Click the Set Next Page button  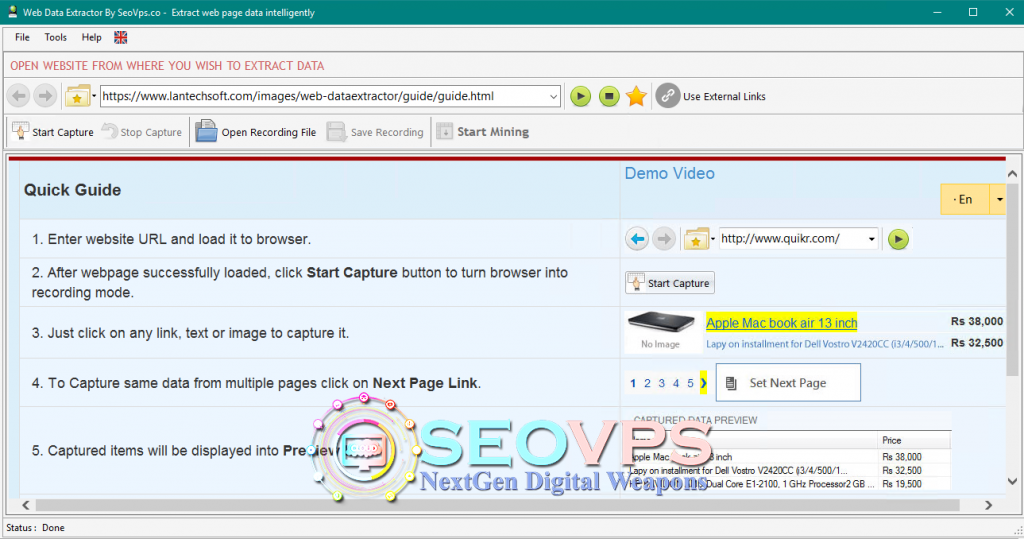(x=788, y=383)
